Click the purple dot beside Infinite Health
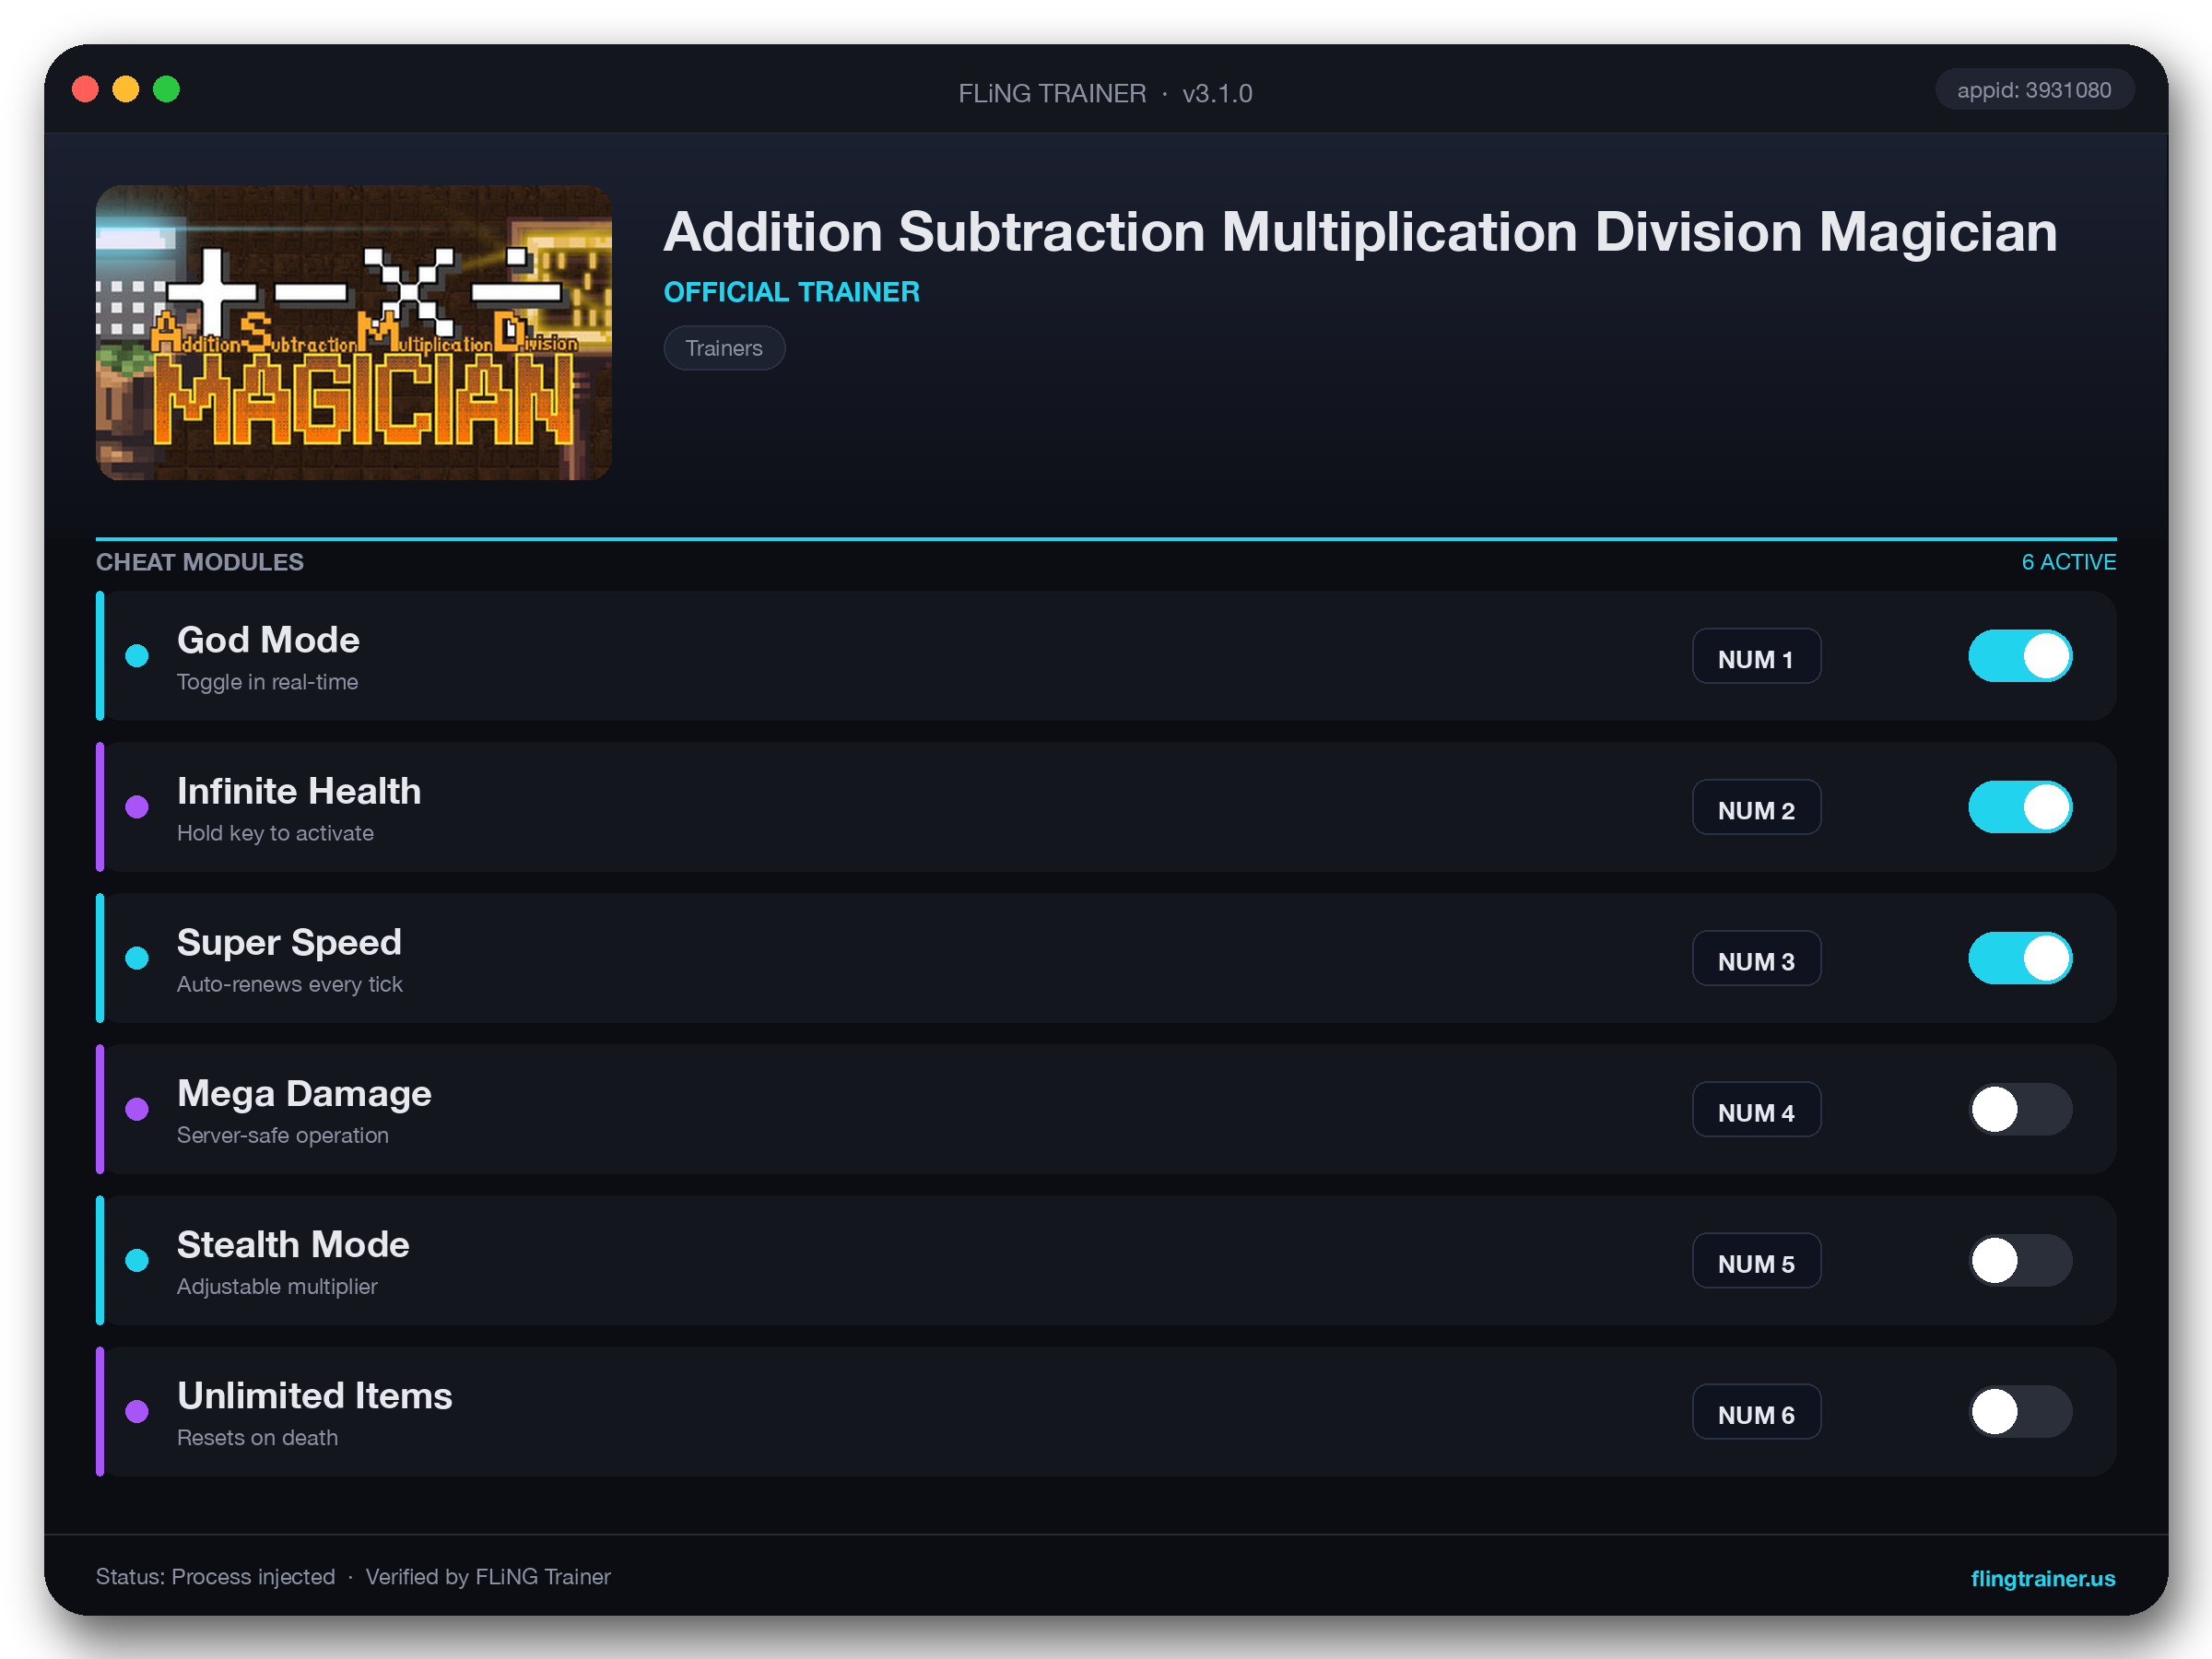Image resolution: width=2212 pixels, height=1659 pixels. 137,807
